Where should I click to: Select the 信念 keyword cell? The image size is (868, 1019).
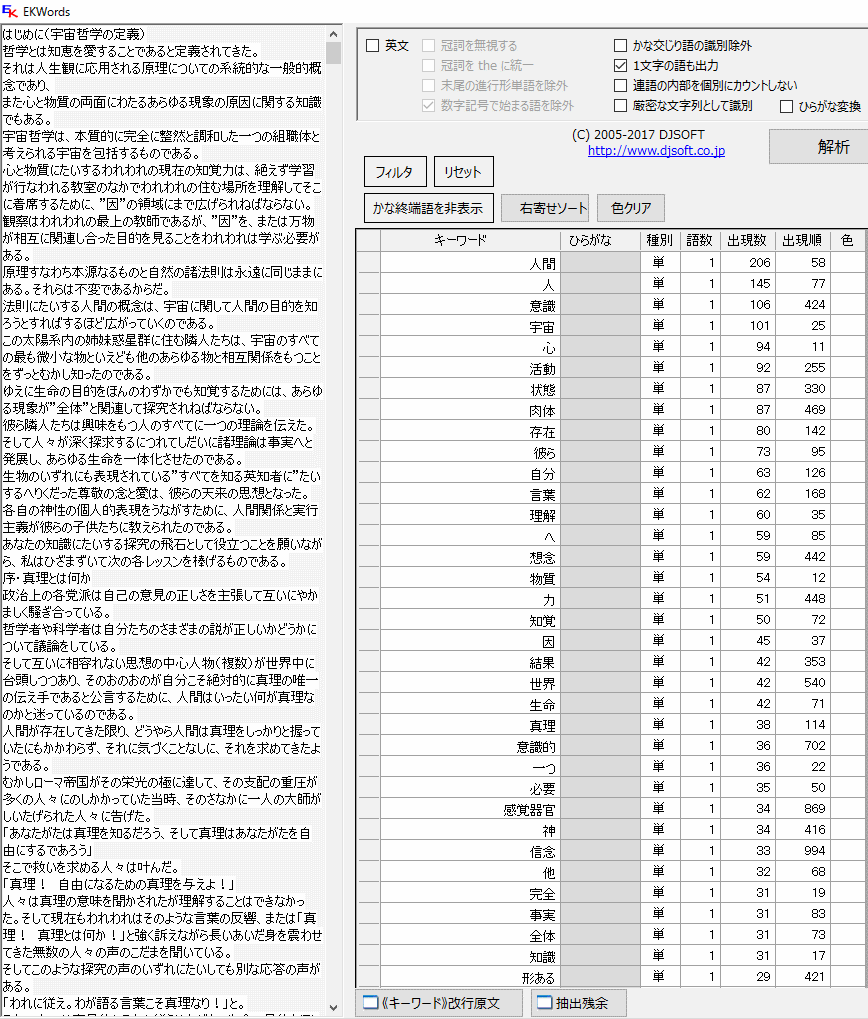pos(470,851)
